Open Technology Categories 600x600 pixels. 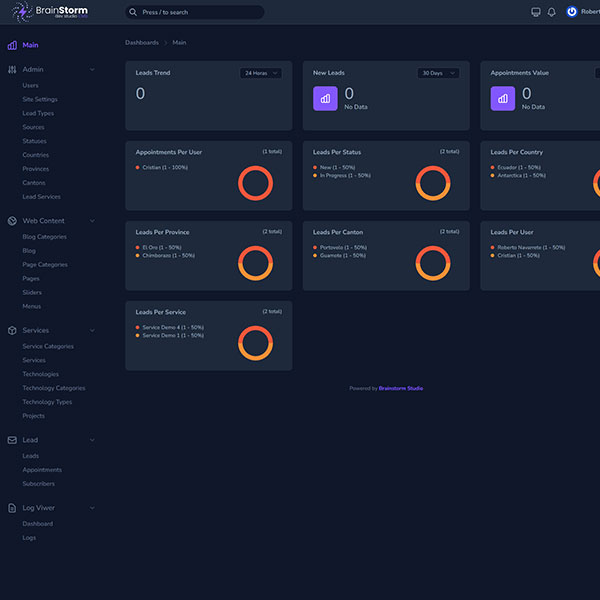54,388
